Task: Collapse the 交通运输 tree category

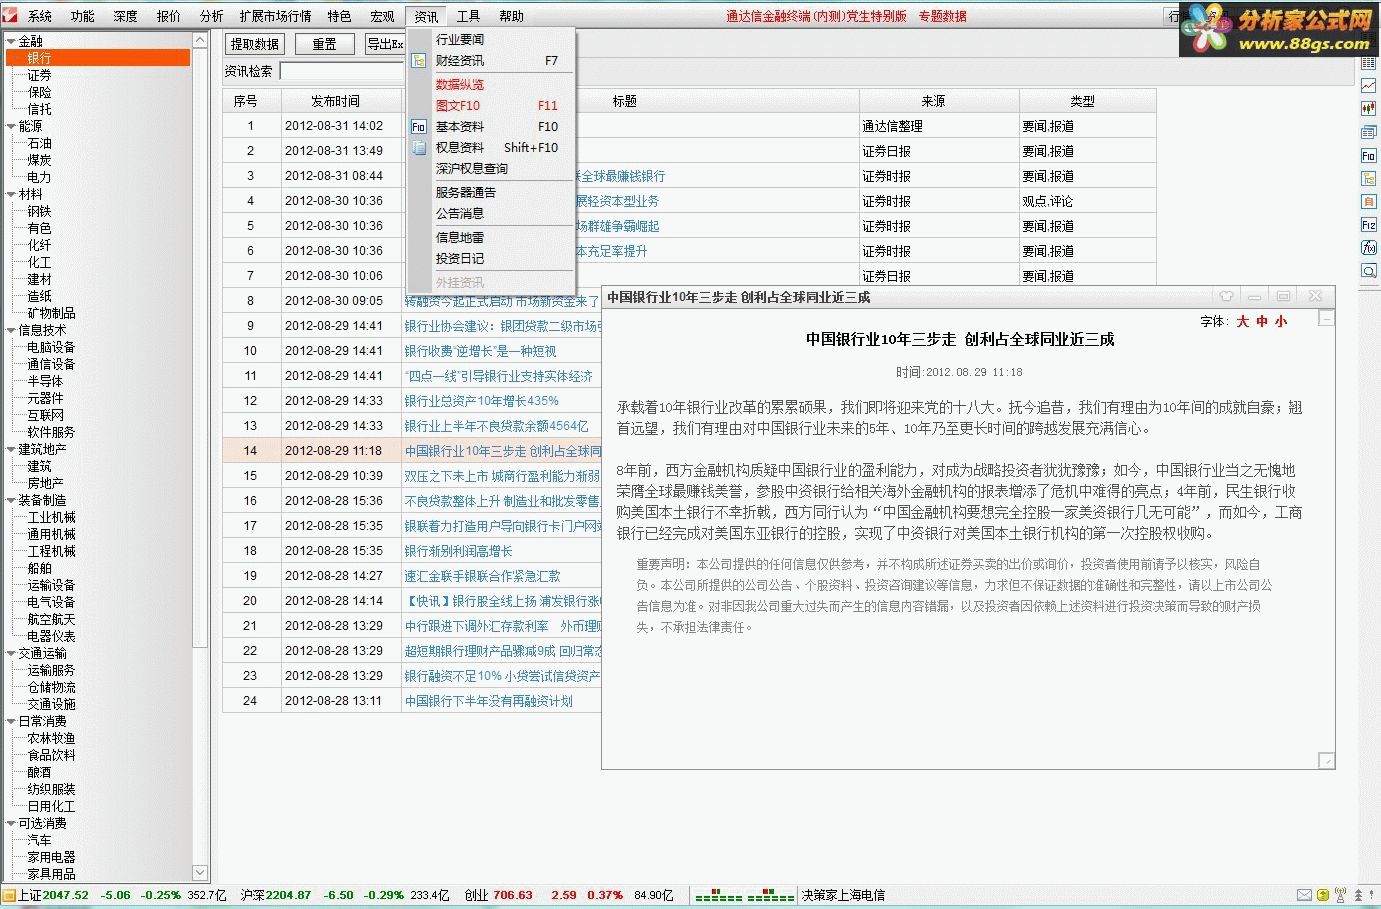Action: 11,653
